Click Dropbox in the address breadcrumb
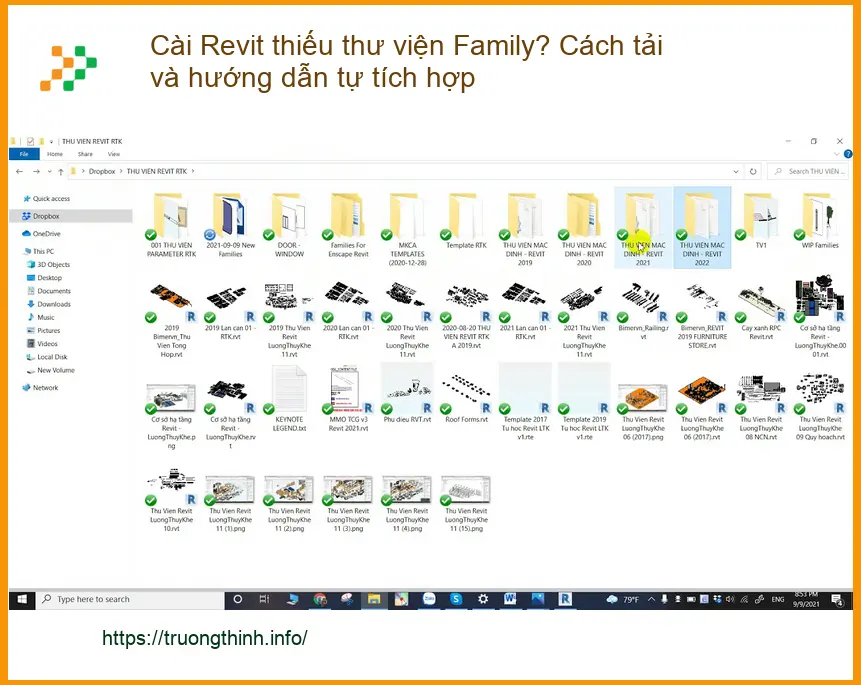 coord(102,171)
